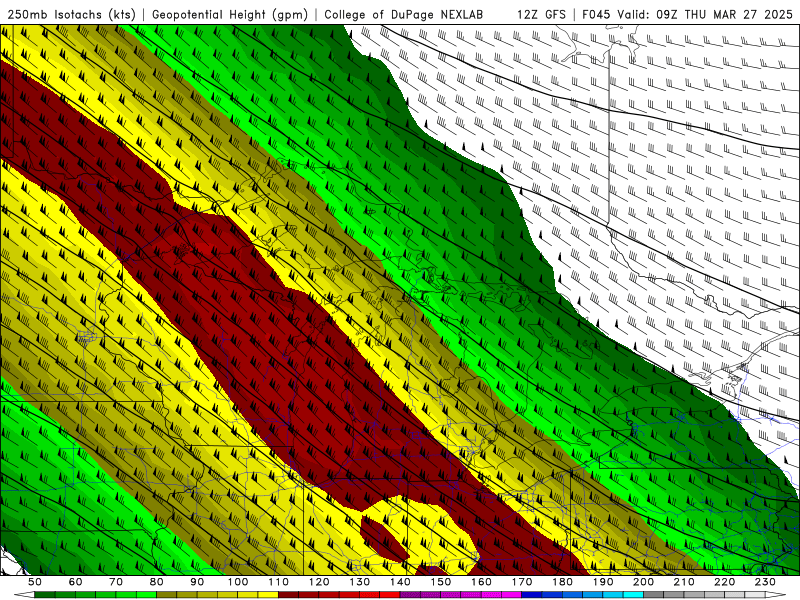Click the 80 label on the color scale
This screenshot has width=800, height=600.
tap(157, 582)
